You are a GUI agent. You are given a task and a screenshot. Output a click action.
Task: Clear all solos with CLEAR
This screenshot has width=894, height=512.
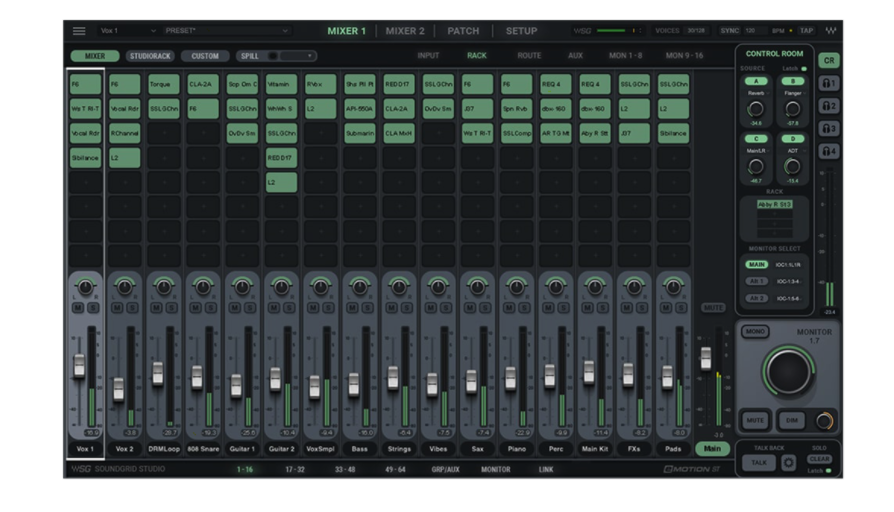pyautogui.click(x=819, y=459)
